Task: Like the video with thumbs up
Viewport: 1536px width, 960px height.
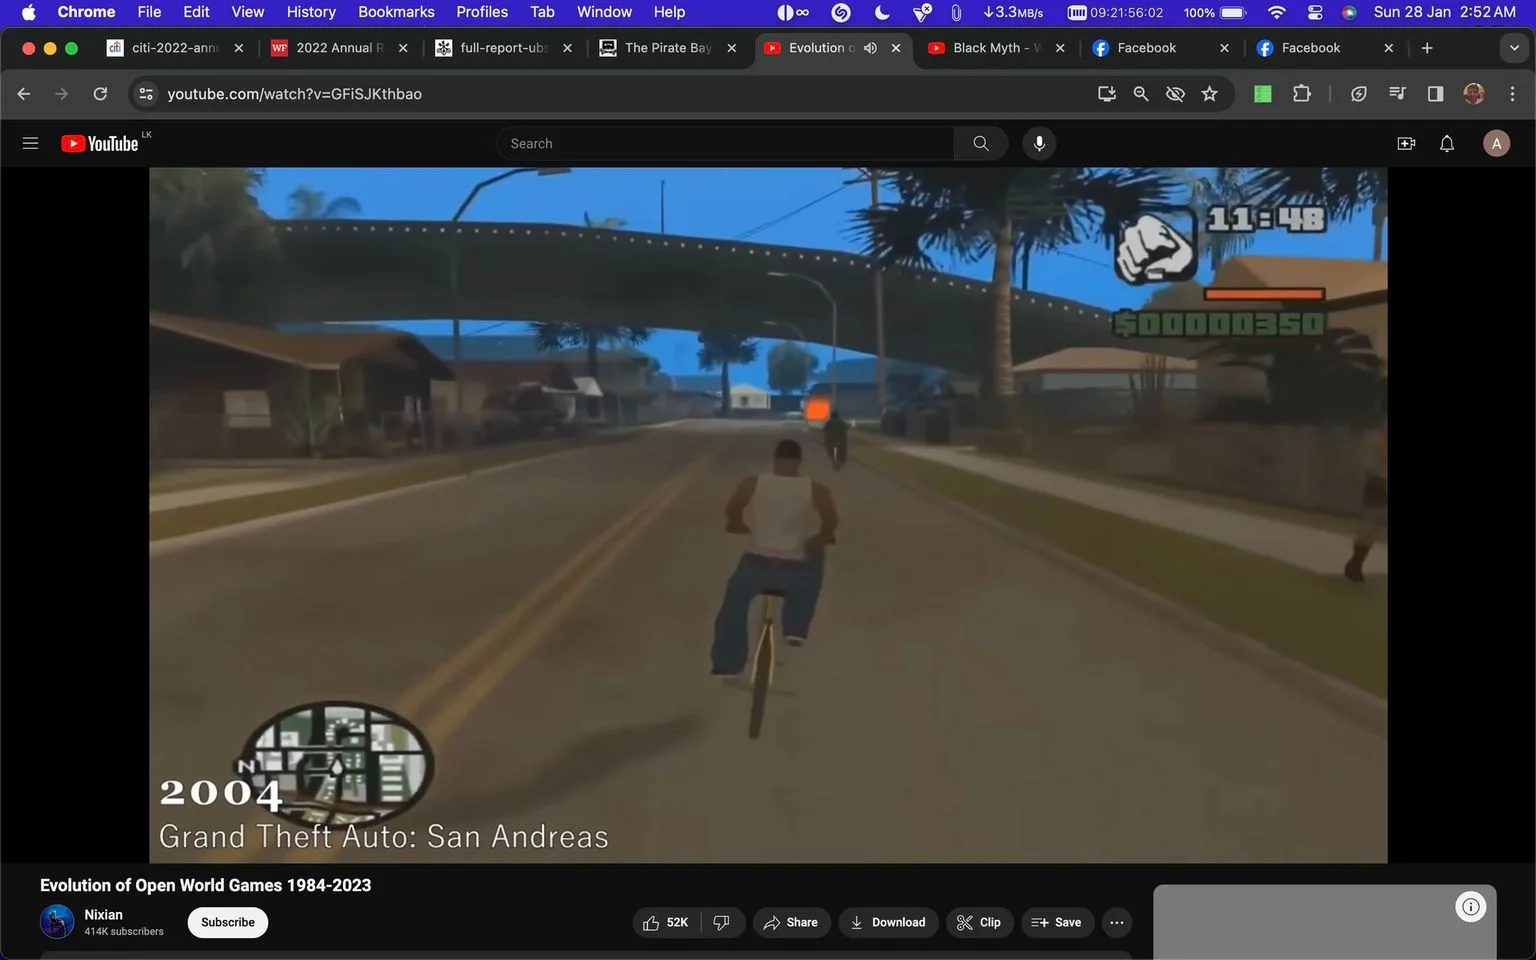Action: (666, 922)
